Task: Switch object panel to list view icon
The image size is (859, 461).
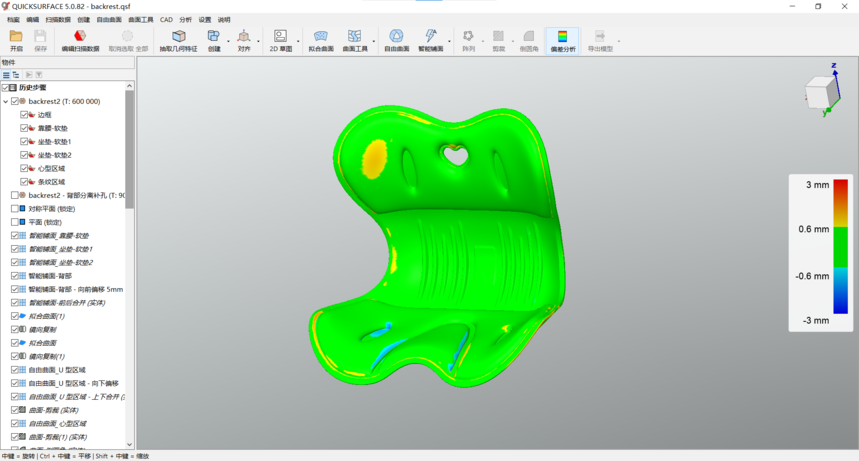Action: click(6, 75)
